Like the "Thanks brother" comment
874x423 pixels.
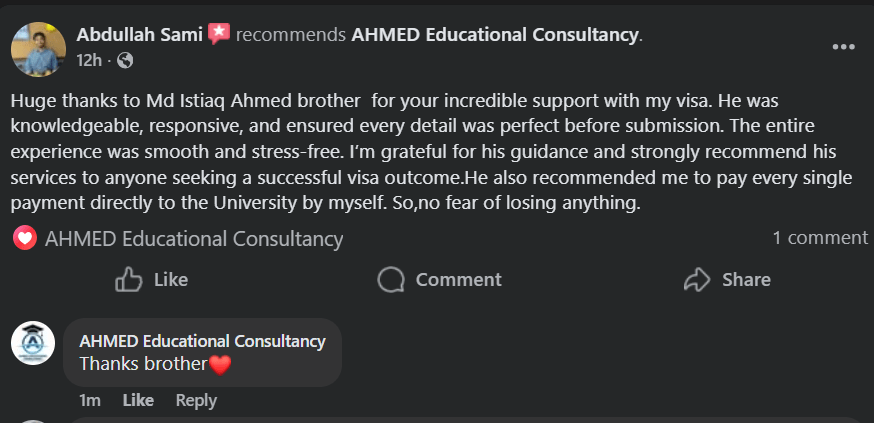click(x=138, y=400)
